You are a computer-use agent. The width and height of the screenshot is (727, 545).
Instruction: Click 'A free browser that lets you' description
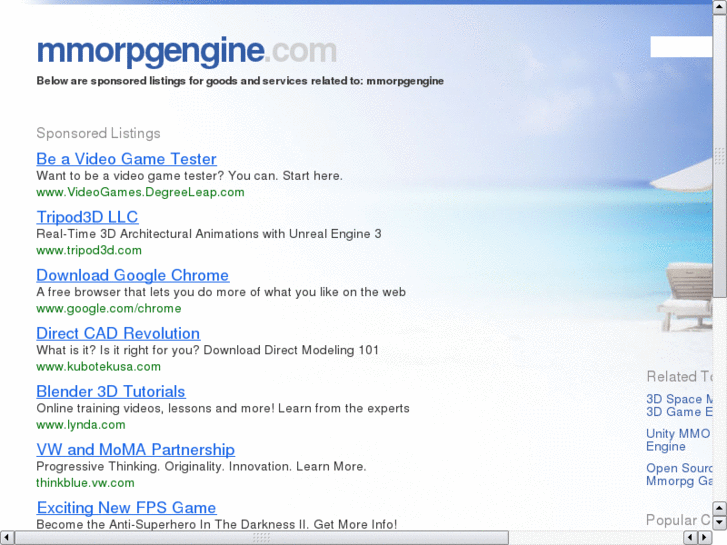coord(221,292)
